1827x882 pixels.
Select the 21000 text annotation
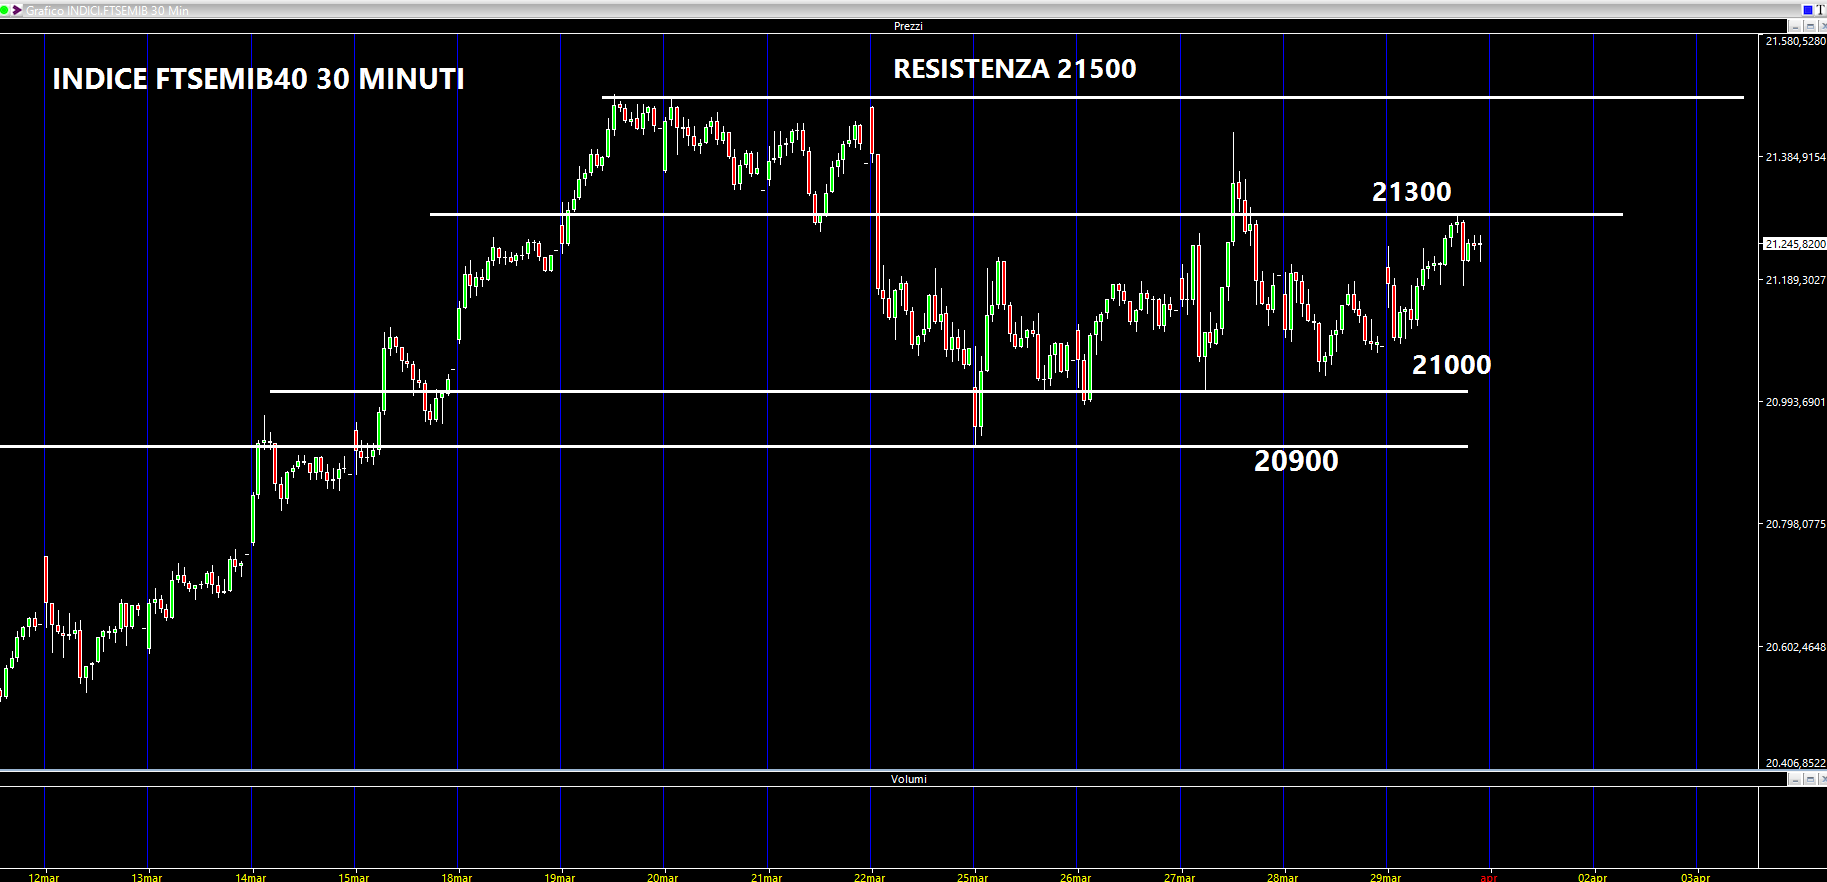[1451, 365]
